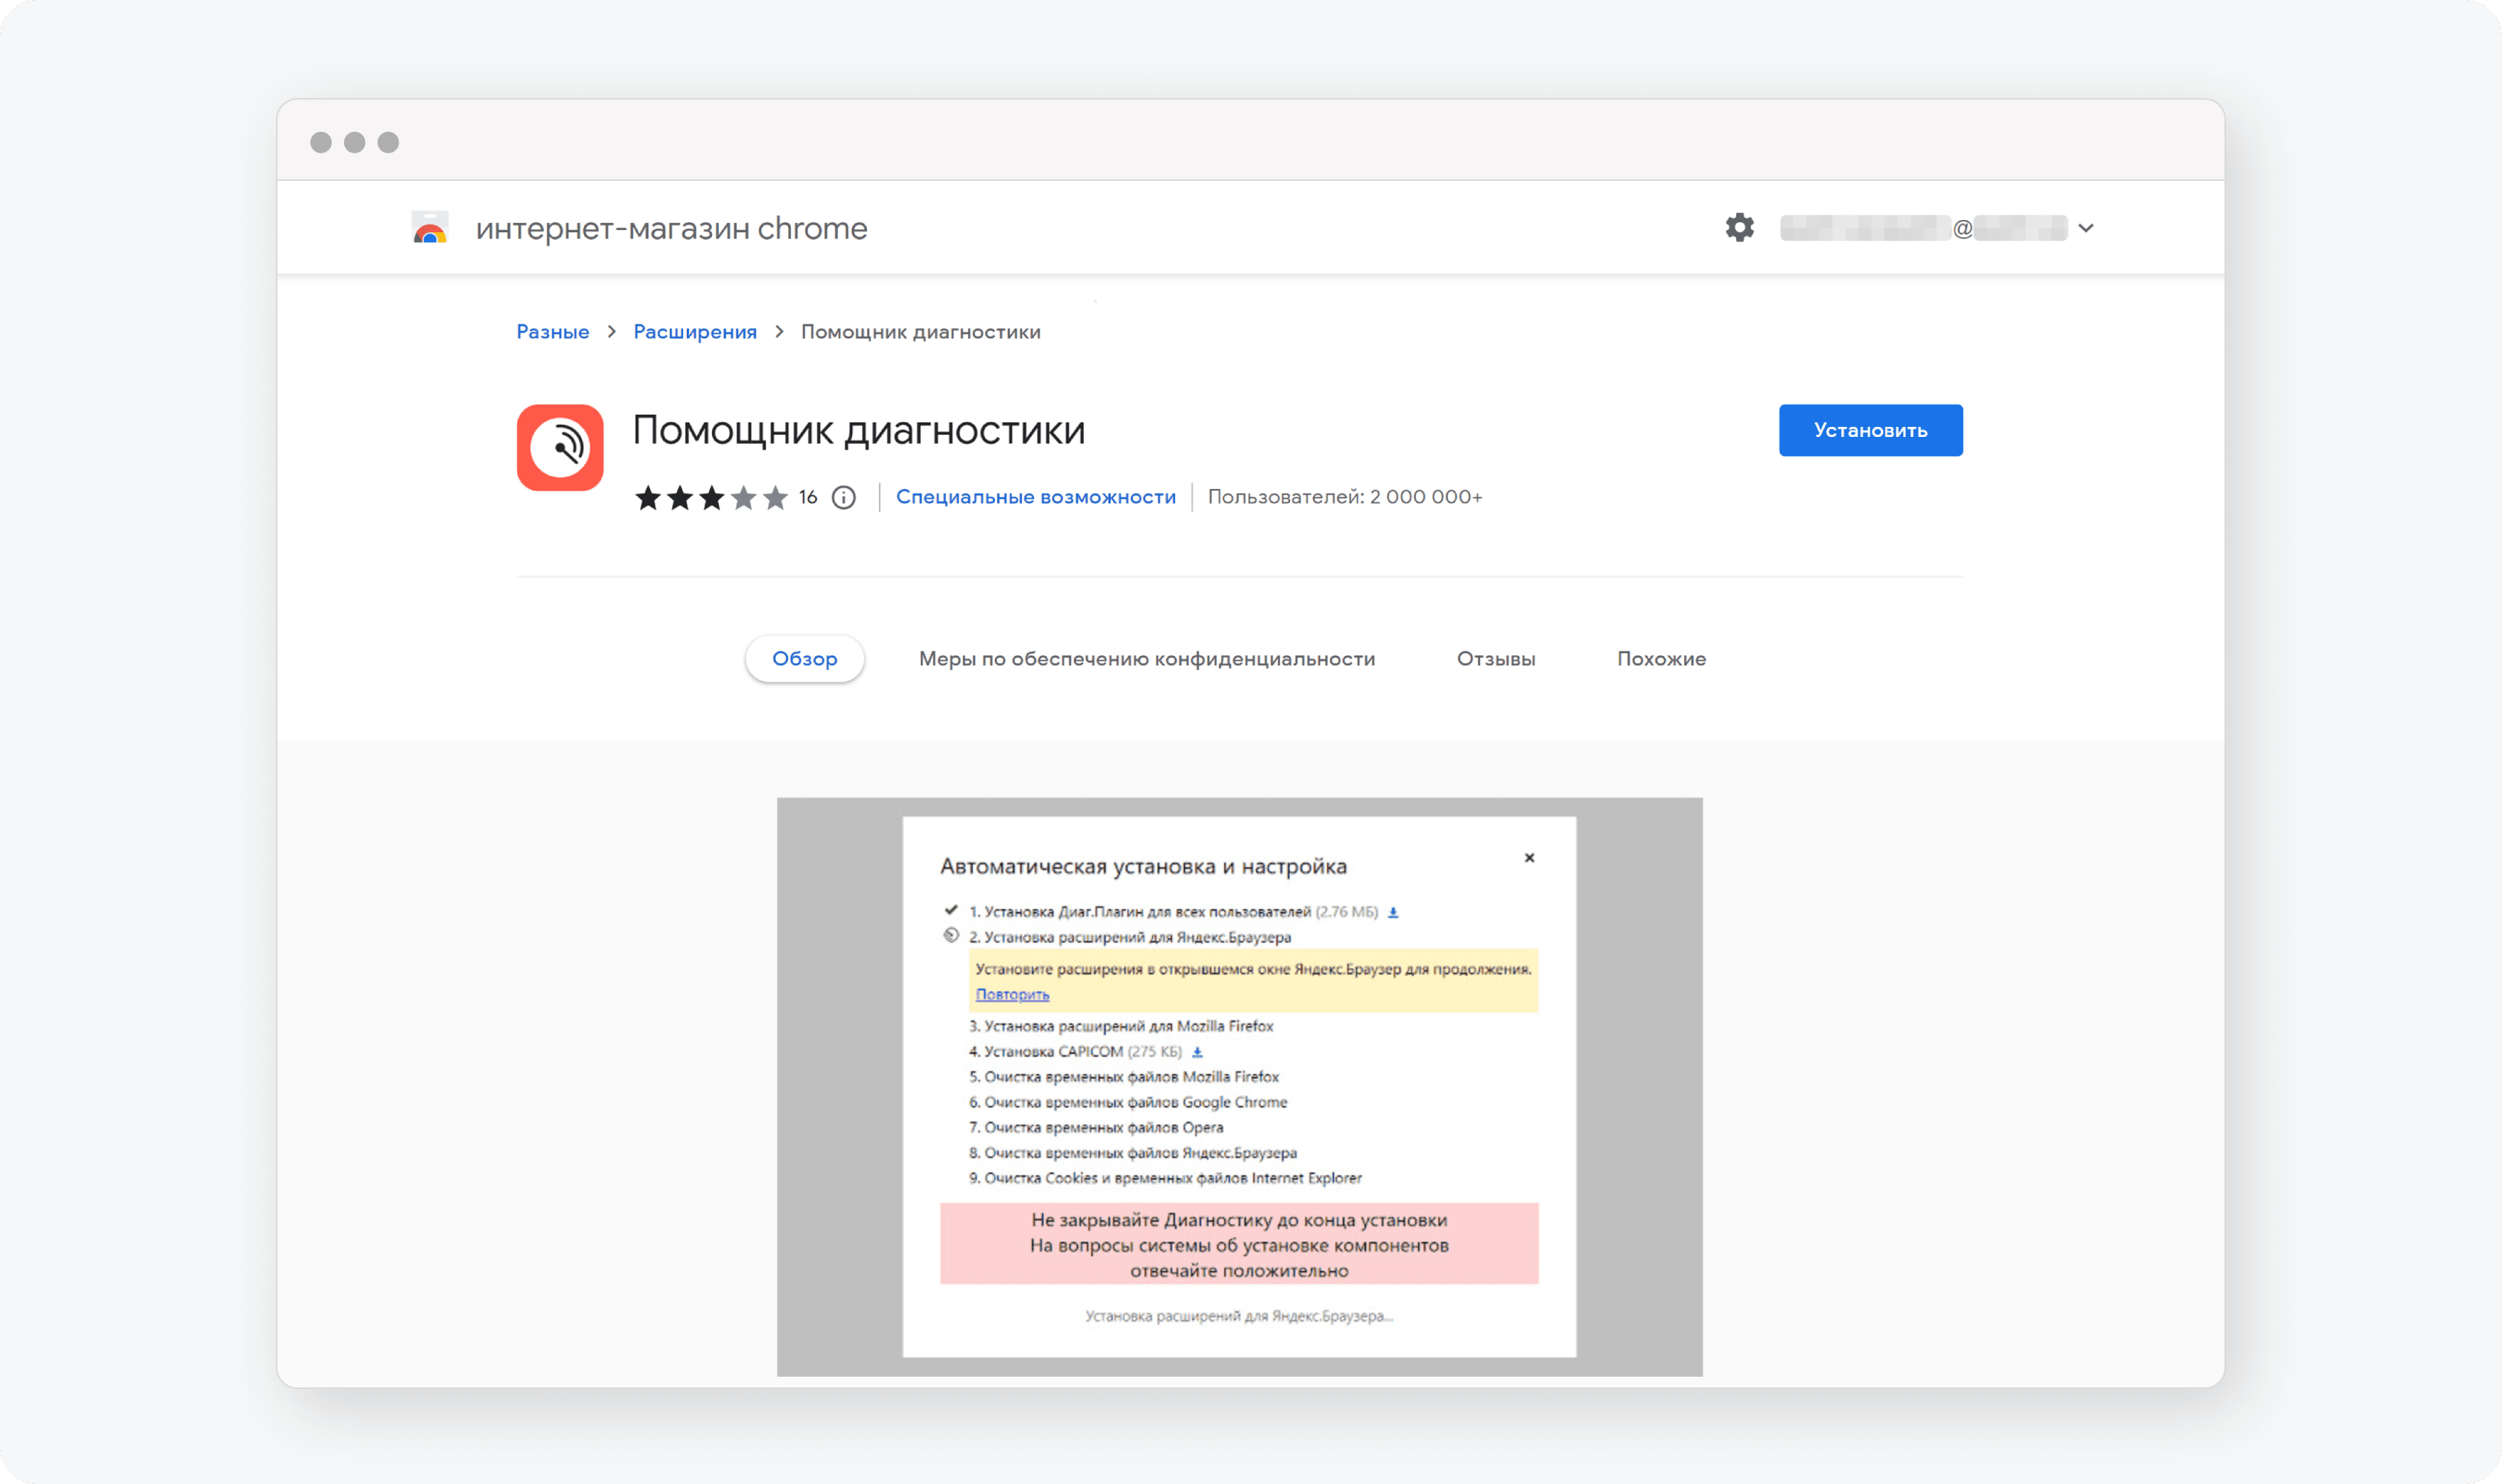The width and height of the screenshot is (2502, 1484).
Task: Click the Повторить retry link
Action: [1013, 993]
